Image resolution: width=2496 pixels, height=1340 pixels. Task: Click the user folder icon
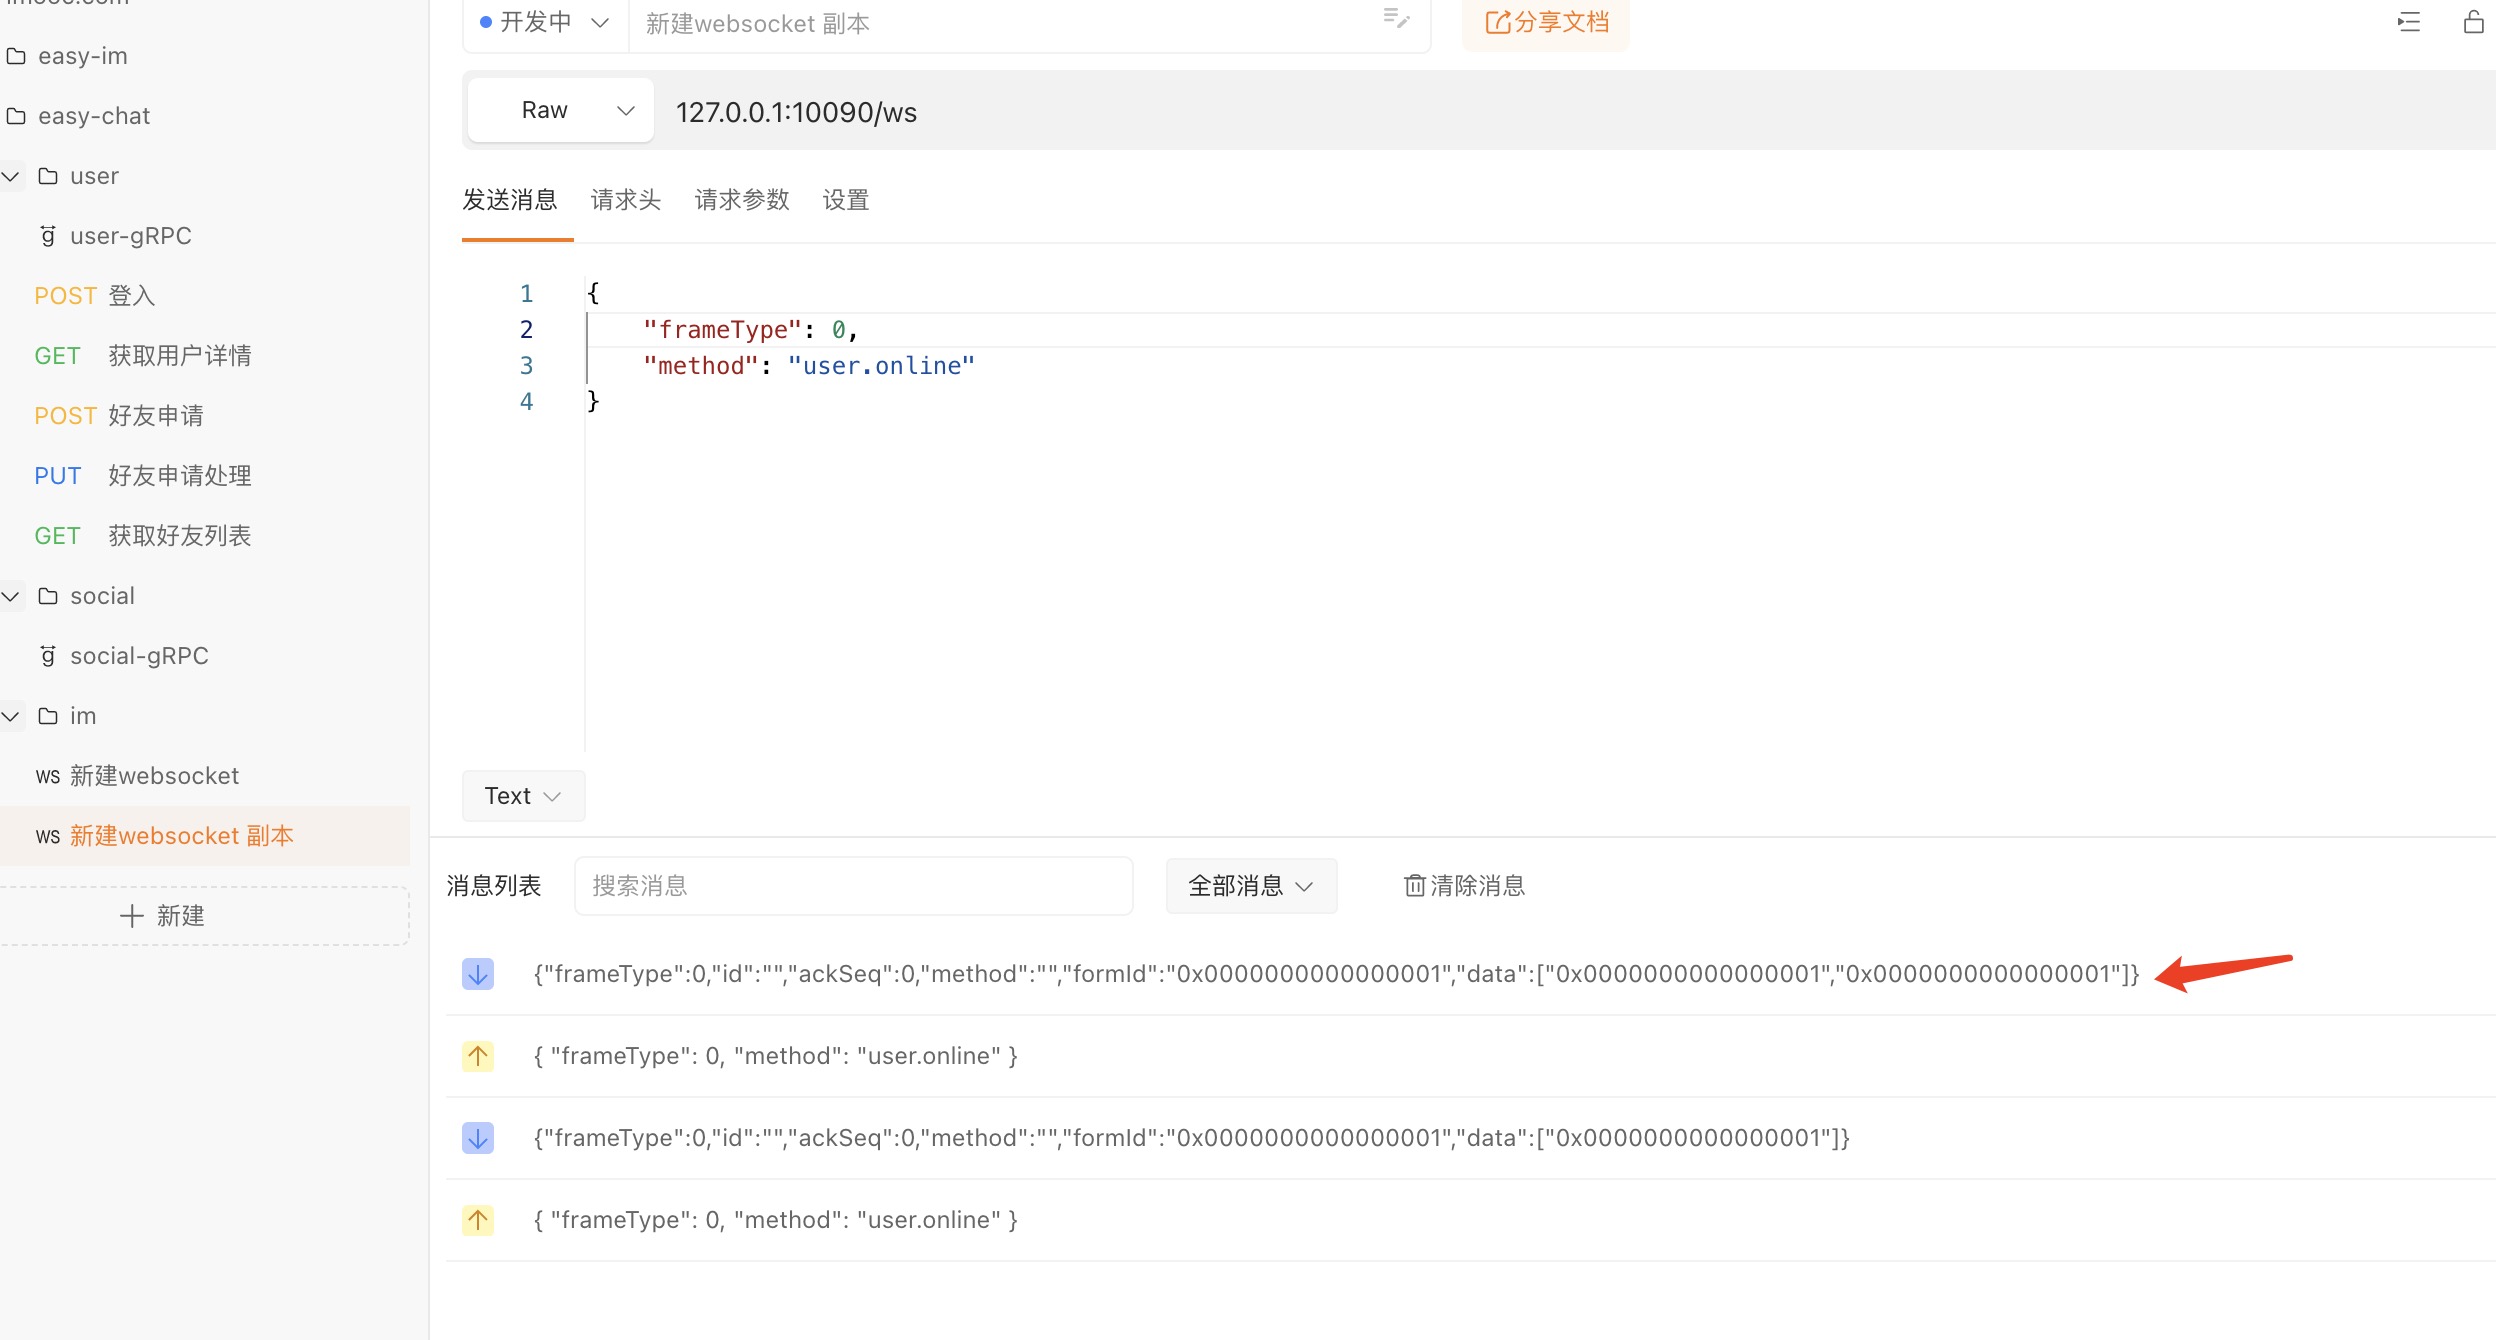48,176
